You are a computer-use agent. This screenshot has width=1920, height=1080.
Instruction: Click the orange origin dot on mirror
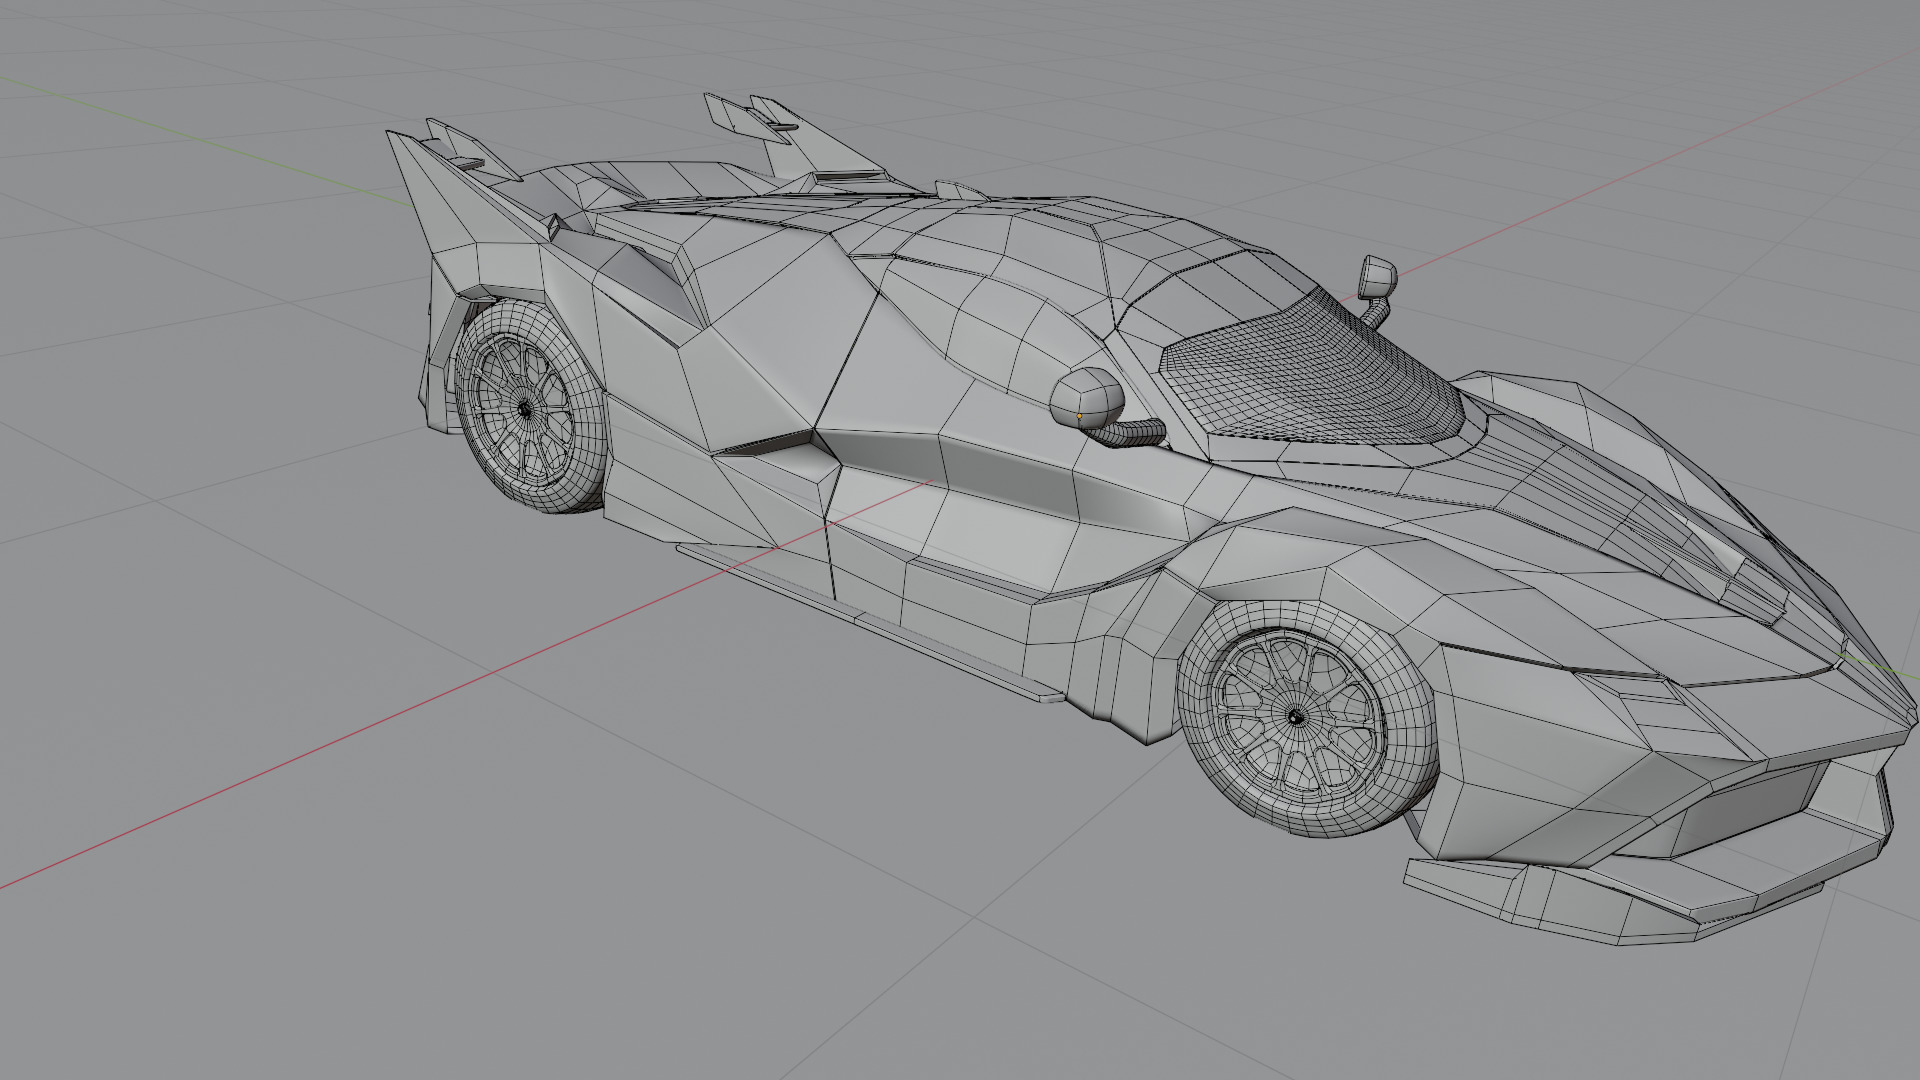pyautogui.click(x=1079, y=416)
